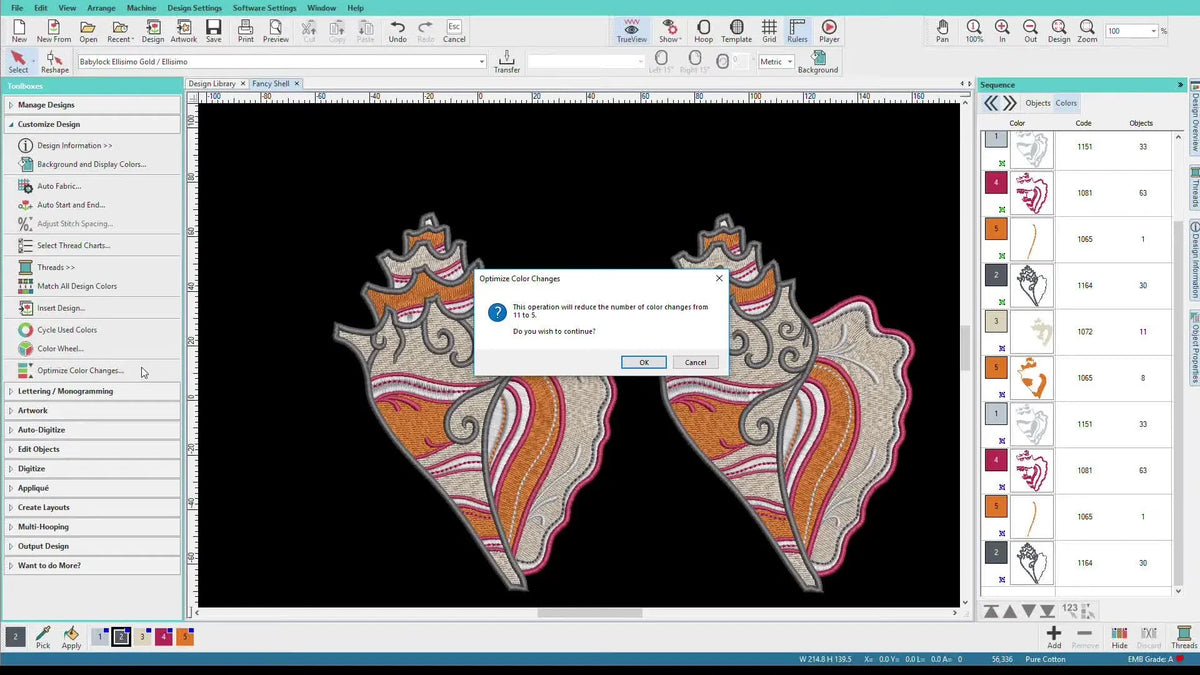Activate the Pan tool
Image resolution: width=1200 pixels, height=675 pixels.
click(943, 31)
